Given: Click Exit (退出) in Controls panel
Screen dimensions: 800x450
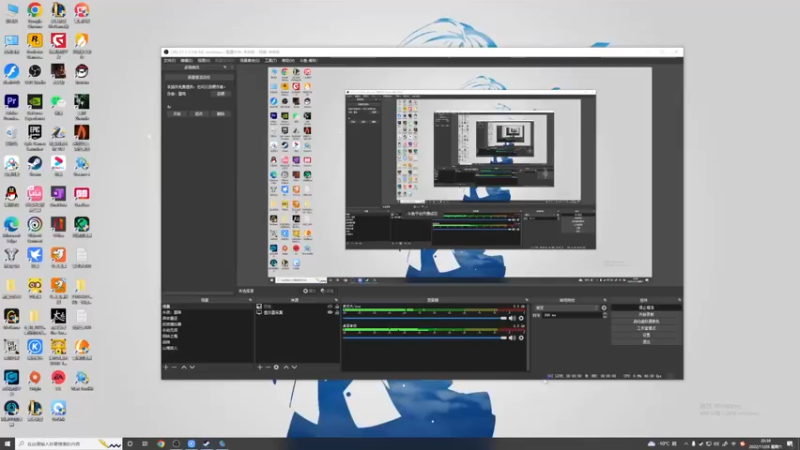Looking at the screenshot, I should click(x=646, y=342).
